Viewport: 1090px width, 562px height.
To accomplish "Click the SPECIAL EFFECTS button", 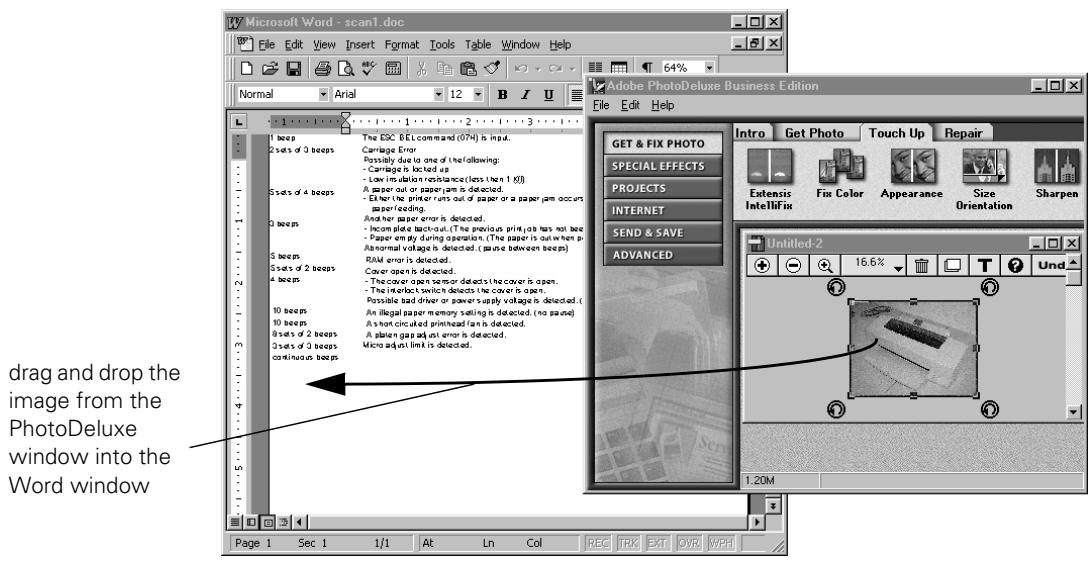I will [x=662, y=166].
